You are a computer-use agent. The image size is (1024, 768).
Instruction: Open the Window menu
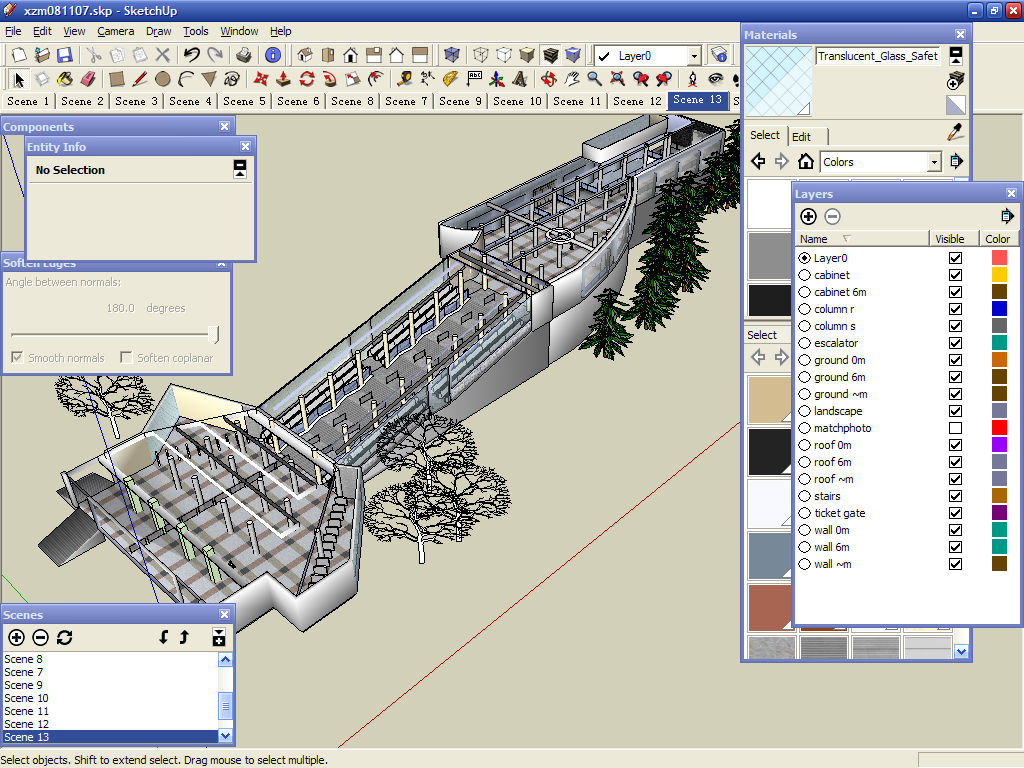tap(239, 31)
